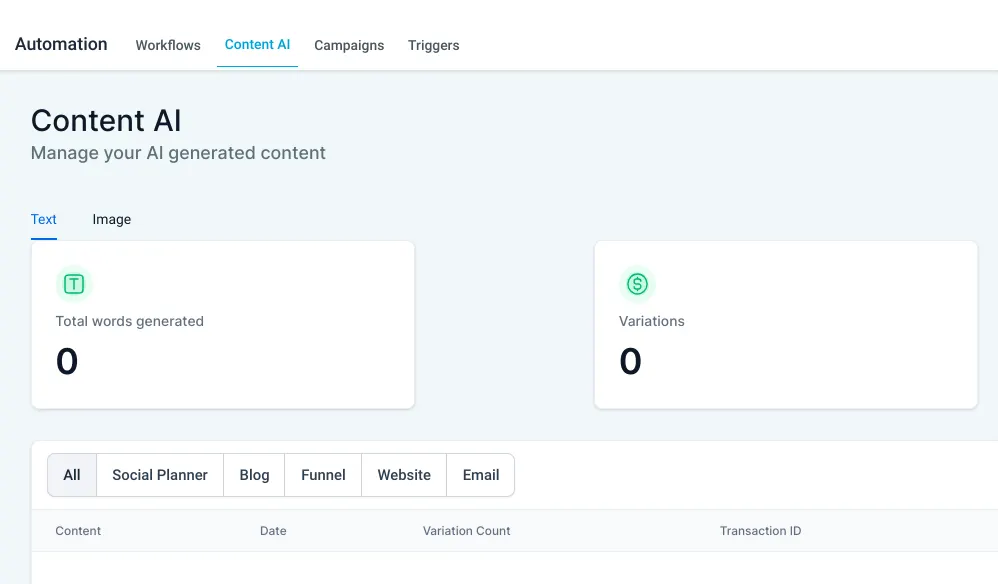Switch to the Text sub-tab
Image resolution: width=998 pixels, height=584 pixels.
44,219
